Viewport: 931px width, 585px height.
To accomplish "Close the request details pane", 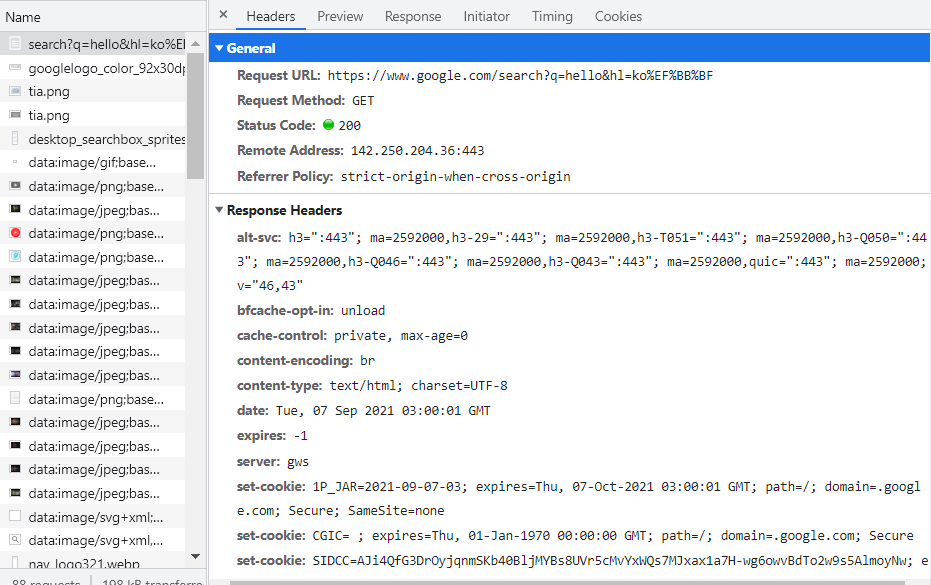I will 223,14.
